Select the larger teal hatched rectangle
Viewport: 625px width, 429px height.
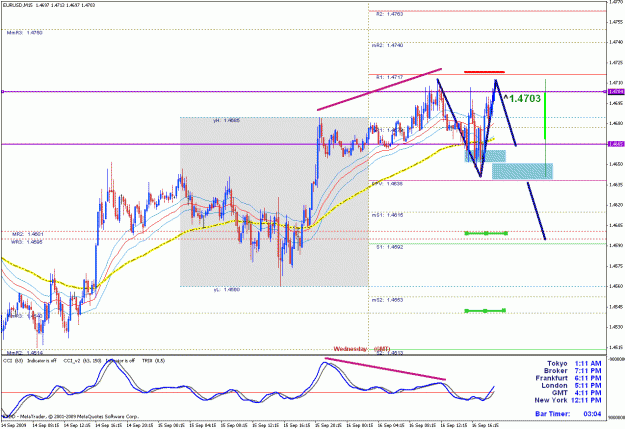(522, 171)
